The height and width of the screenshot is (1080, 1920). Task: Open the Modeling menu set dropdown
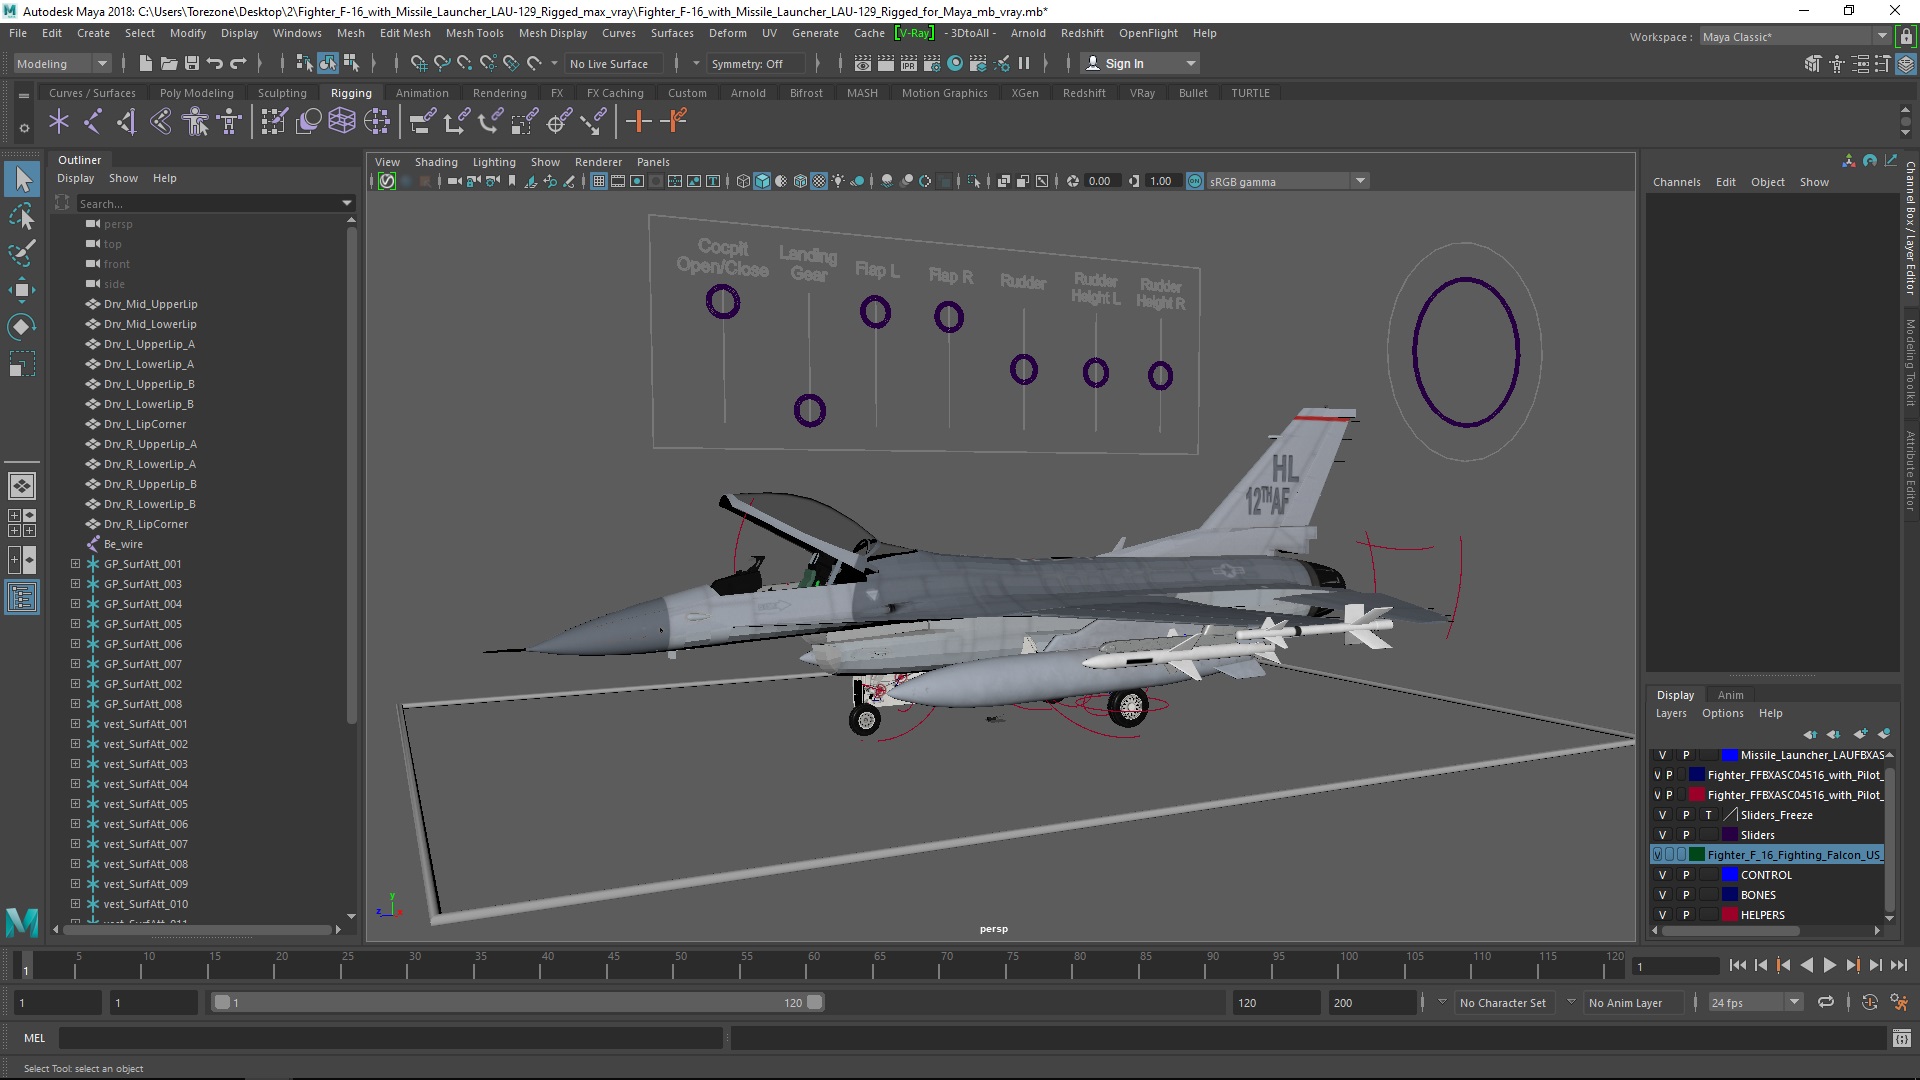pos(62,63)
